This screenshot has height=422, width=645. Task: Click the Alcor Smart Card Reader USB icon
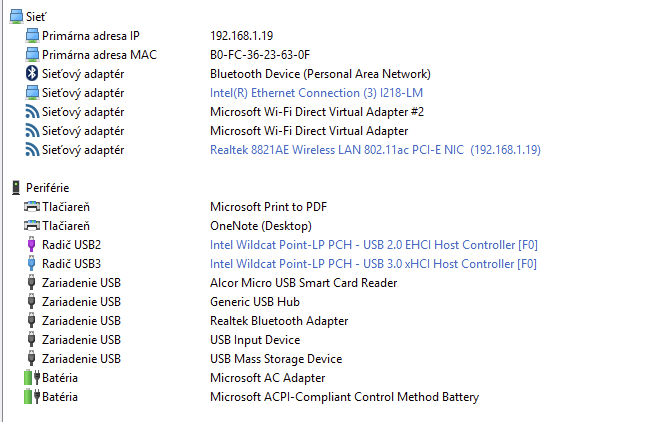(31, 283)
